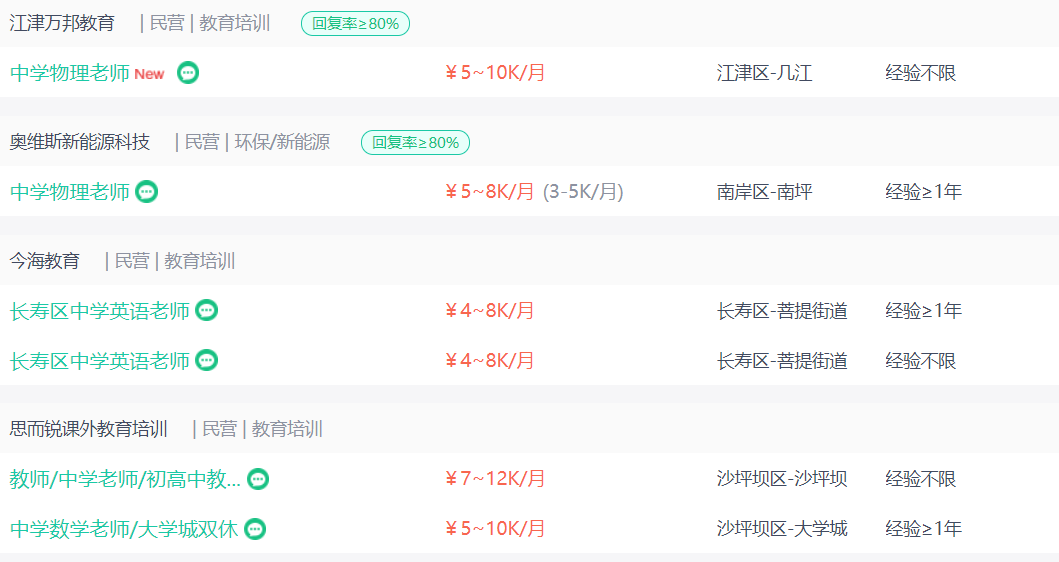
Task: Click chat icon beside 中学数学老师/大学城双休
Action: coord(255,529)
